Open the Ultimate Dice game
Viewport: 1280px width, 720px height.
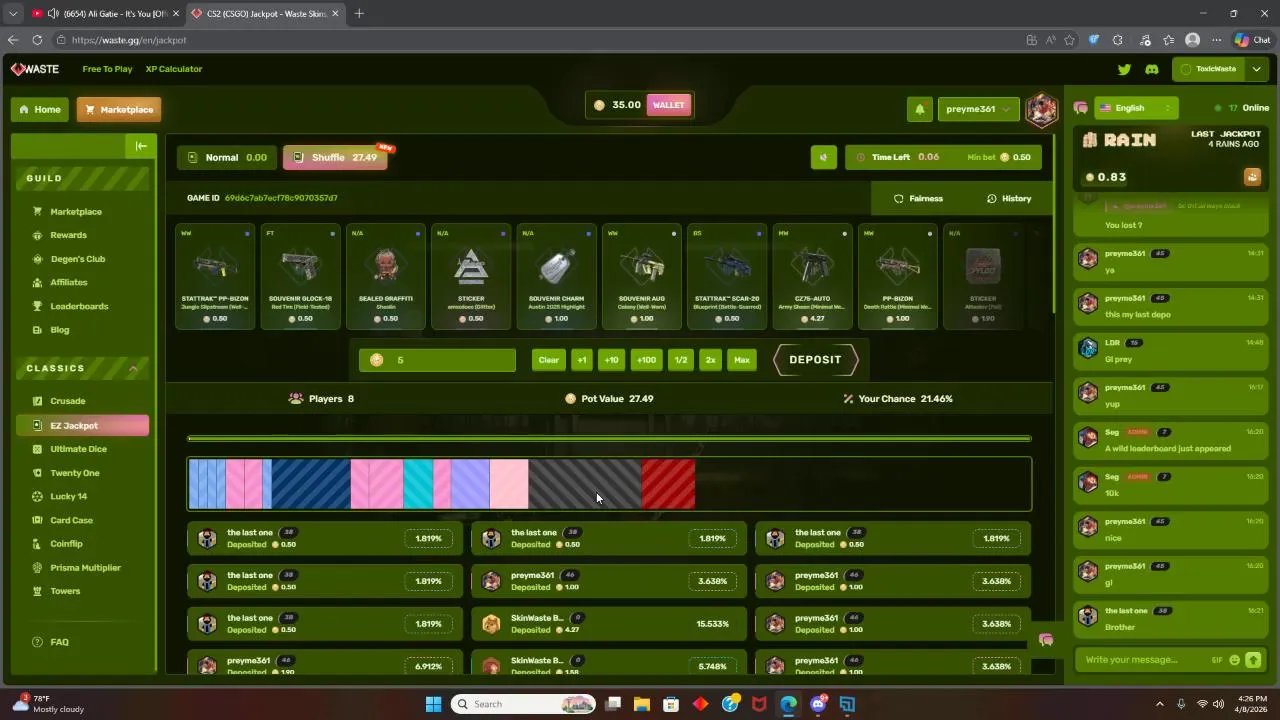coord(78,449)
